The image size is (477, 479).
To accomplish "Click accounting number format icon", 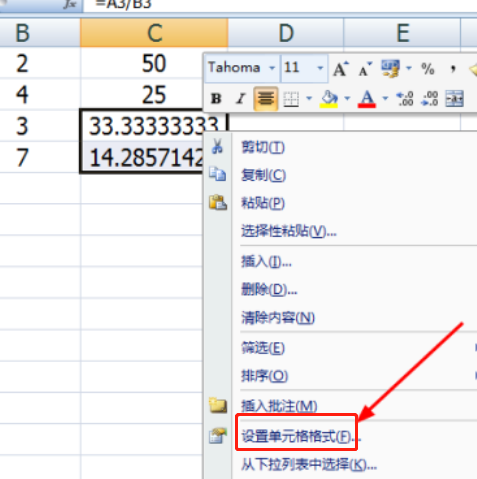I will tap(390, 68).
